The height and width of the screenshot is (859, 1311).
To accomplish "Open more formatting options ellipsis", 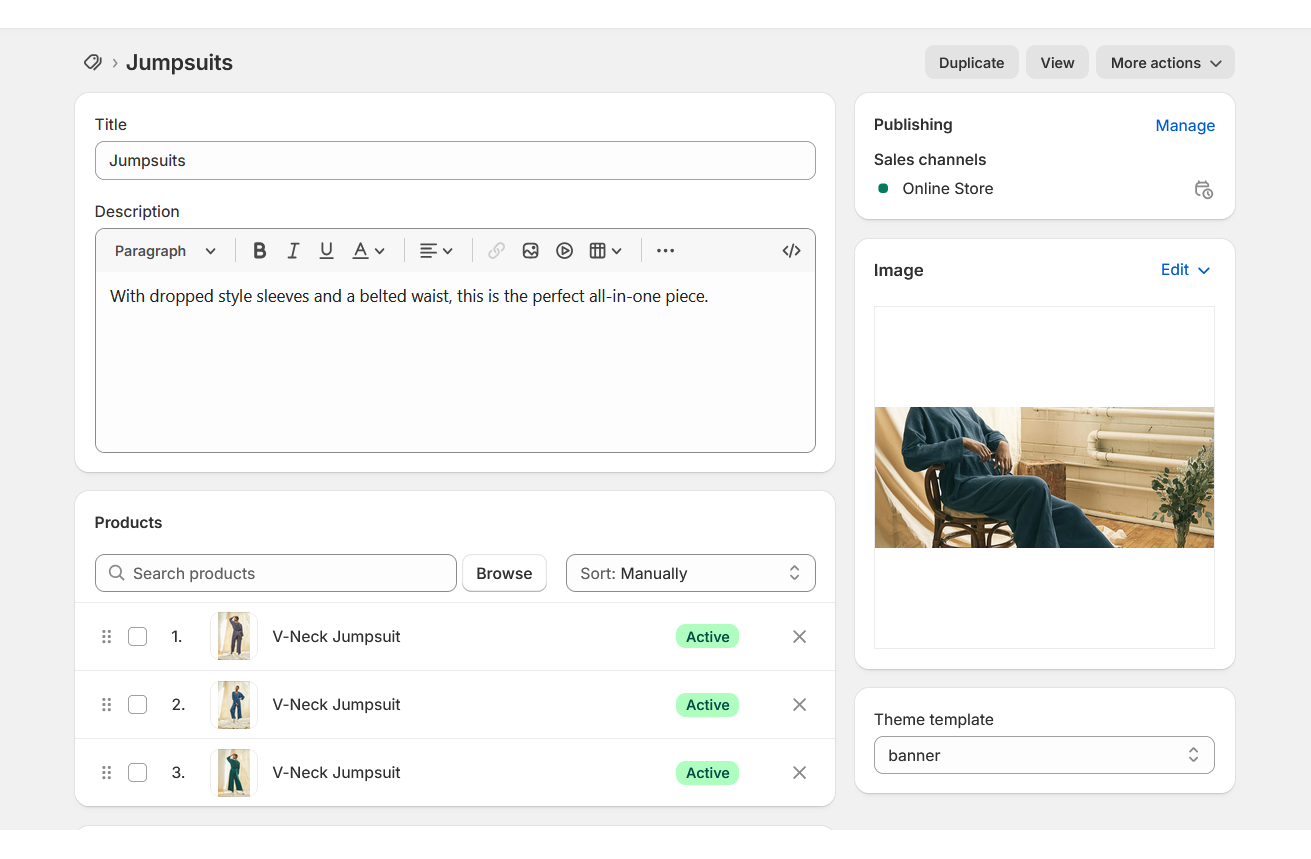I will tap(665, 251).
